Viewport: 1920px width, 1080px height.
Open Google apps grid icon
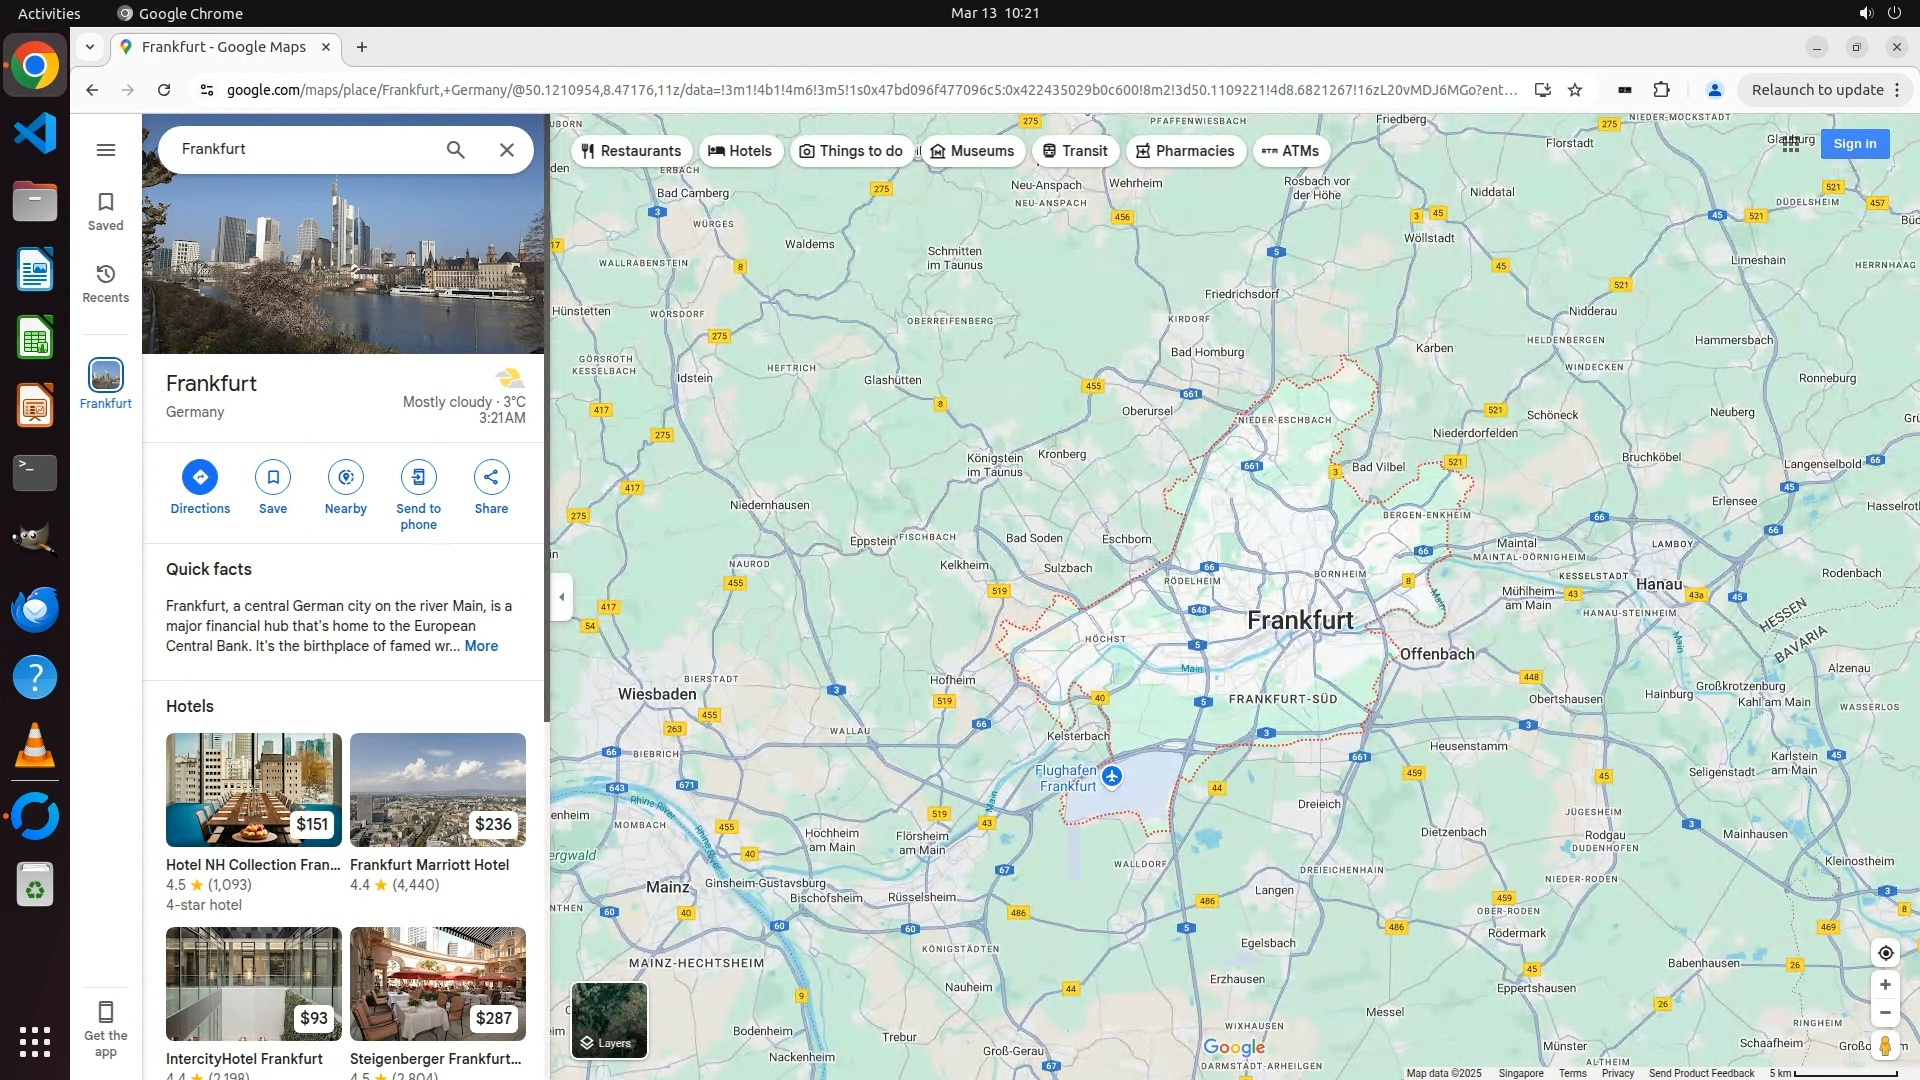tap(1791, 144)
